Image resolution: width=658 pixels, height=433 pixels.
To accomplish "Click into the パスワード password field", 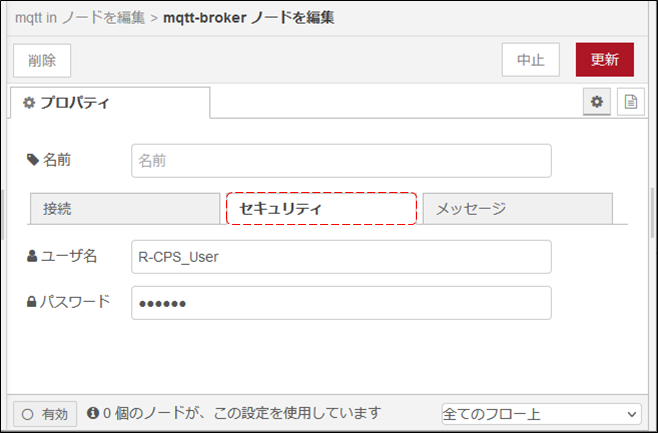I will [341, 303].
